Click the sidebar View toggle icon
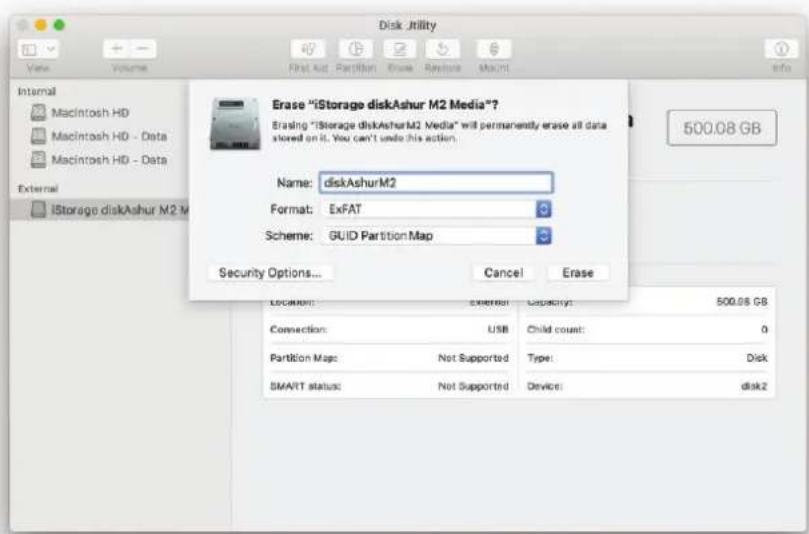 click(29, 50)
